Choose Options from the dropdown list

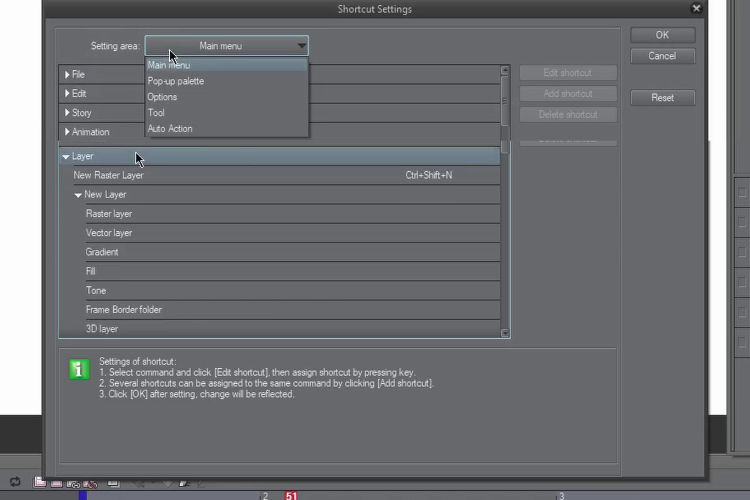[227, 97]
